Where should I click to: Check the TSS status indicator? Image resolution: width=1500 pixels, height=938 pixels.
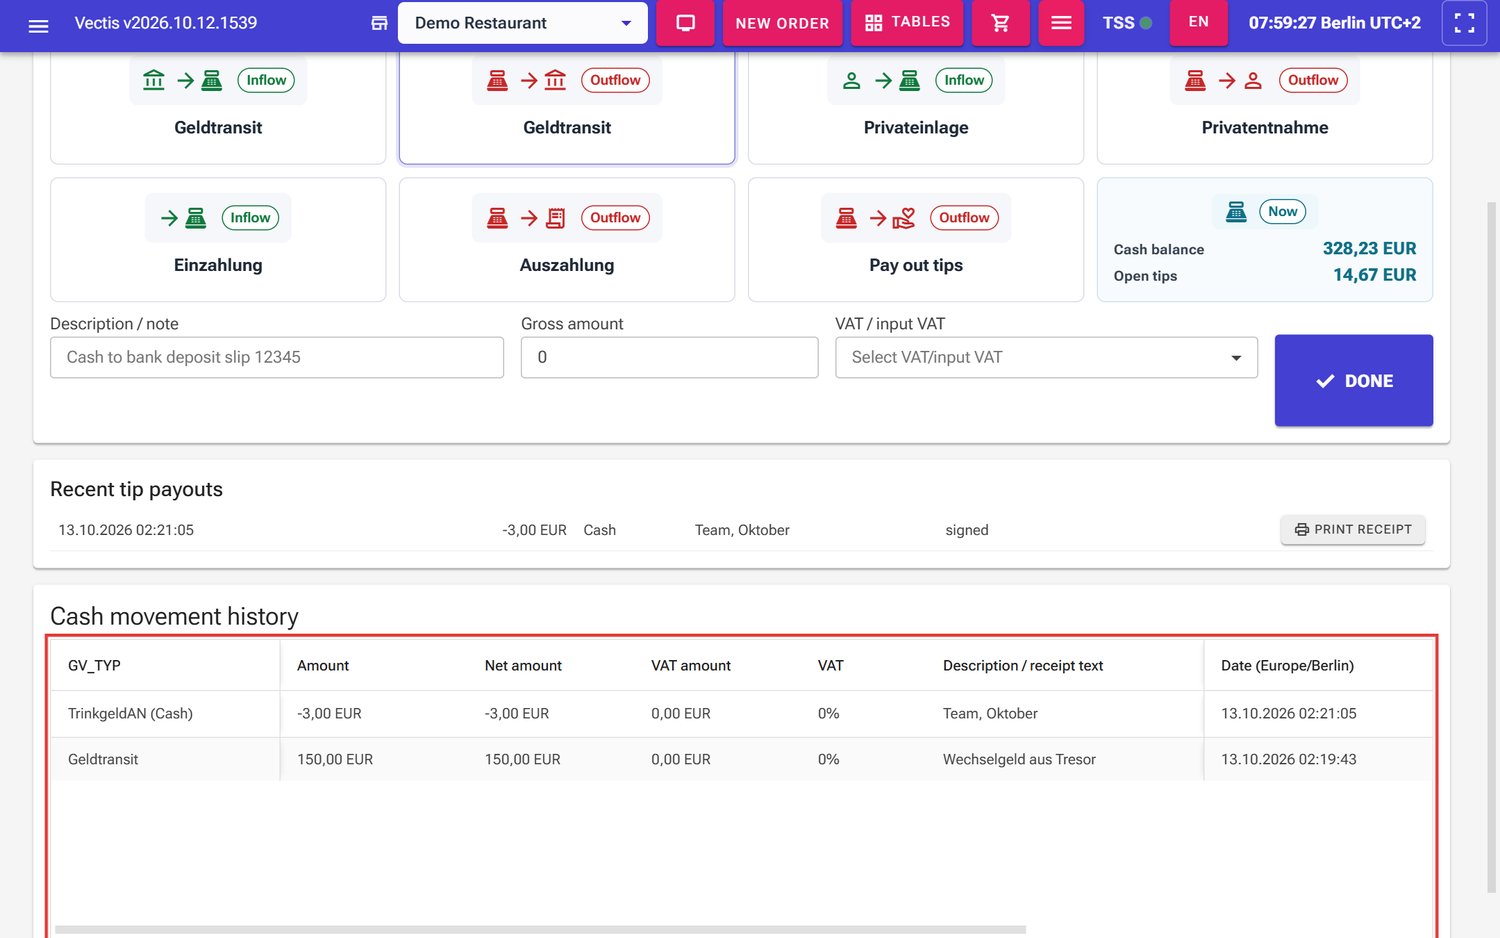tap(1127, 23)
